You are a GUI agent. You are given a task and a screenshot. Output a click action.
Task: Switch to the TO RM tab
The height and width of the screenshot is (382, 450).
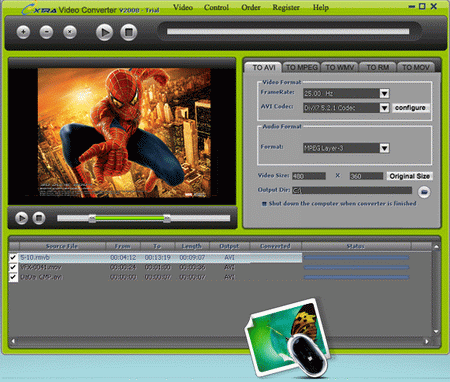(x=378, y=68)
